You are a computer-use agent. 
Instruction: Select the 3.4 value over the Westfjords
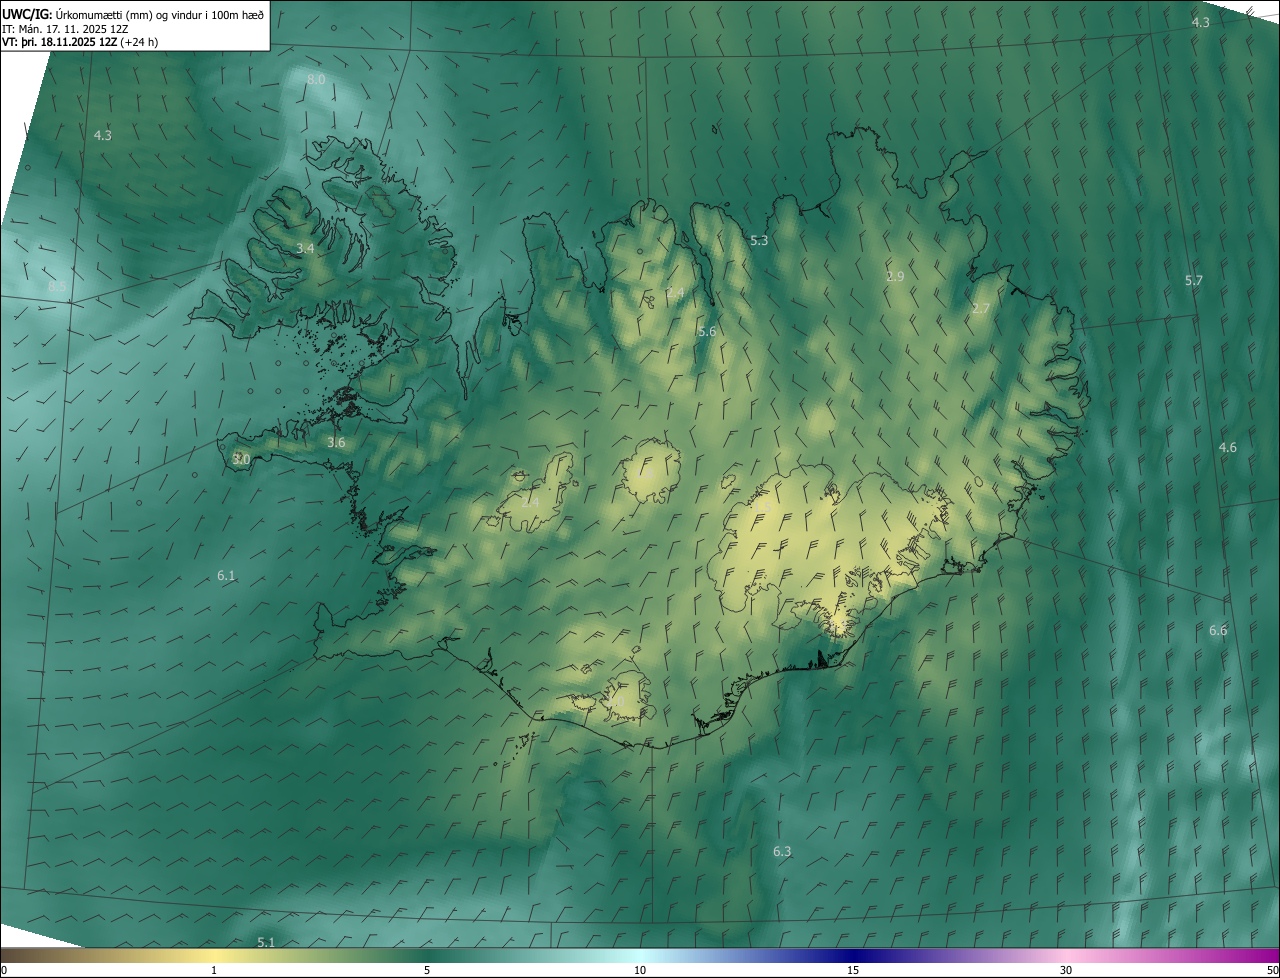click(306, 248)
